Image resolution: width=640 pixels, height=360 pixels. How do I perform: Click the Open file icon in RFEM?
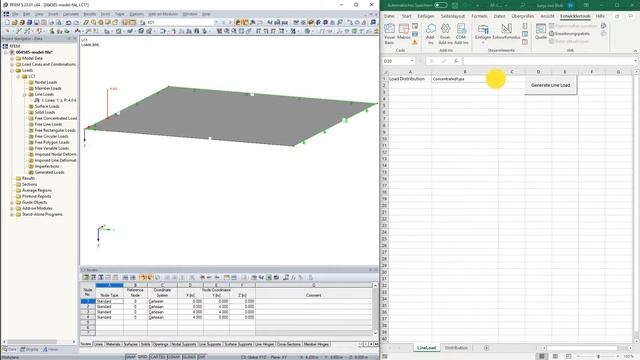point(14,22)
